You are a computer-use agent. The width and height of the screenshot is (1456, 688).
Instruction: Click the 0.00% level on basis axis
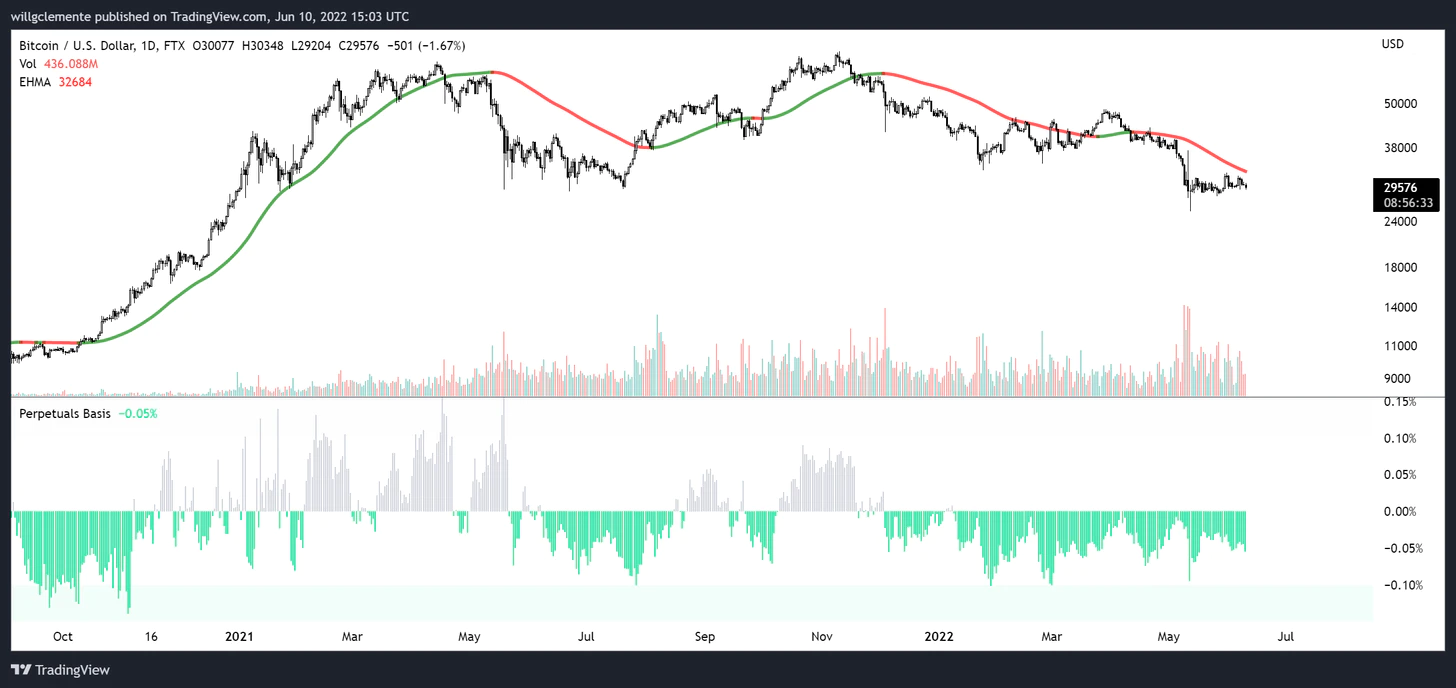[1400, 512]
